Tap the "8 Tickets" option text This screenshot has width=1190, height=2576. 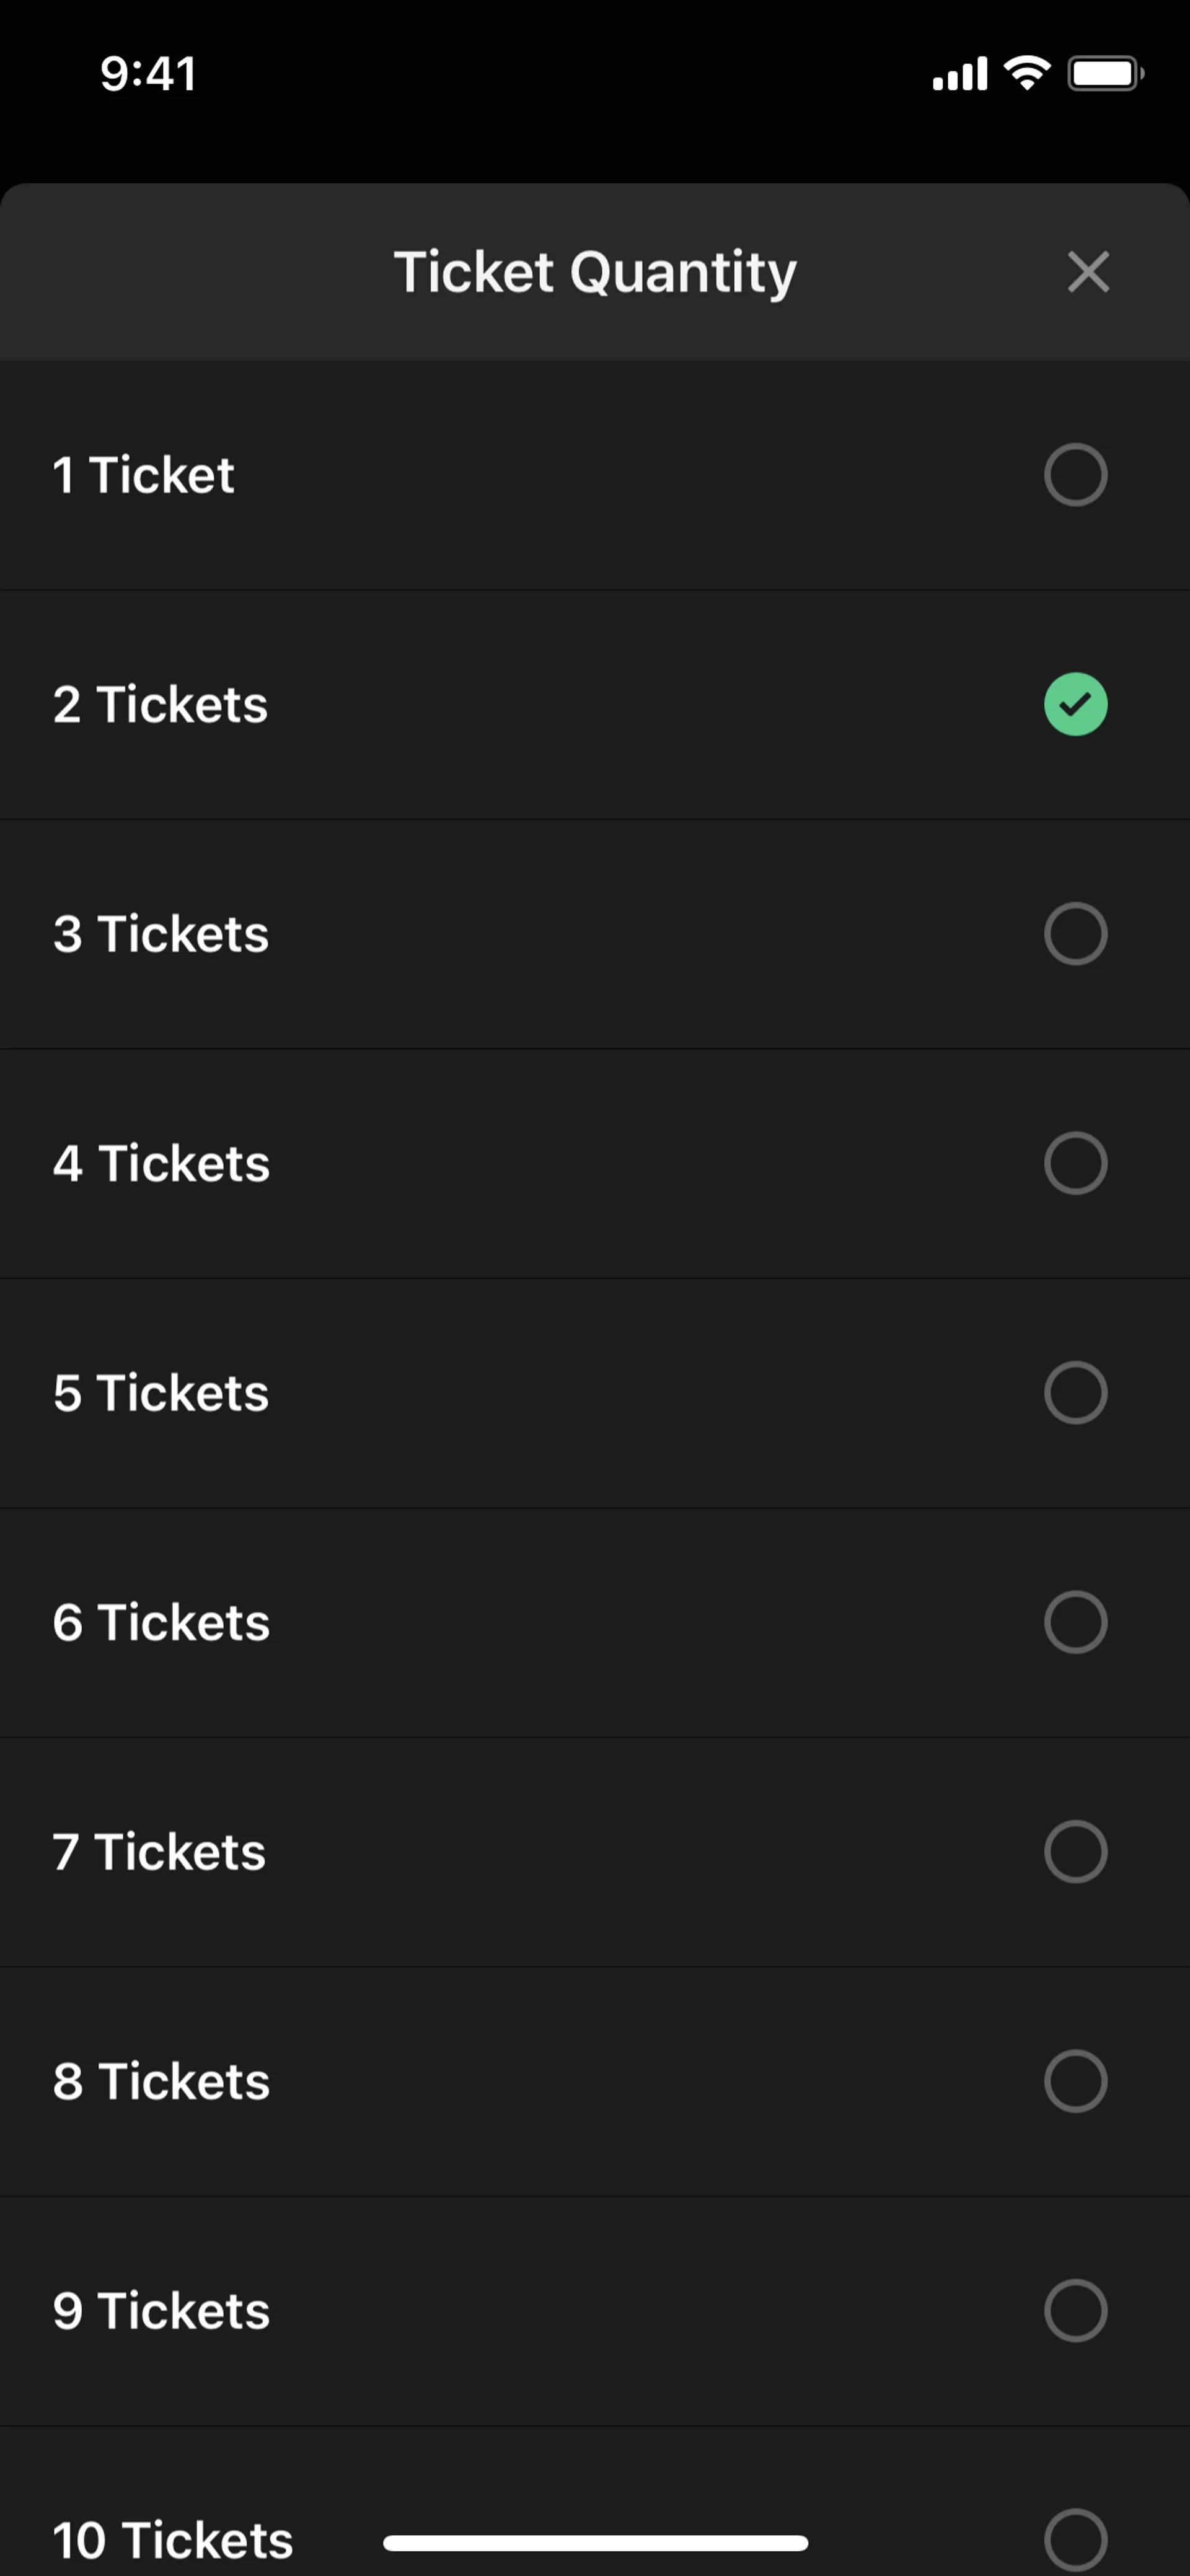161,2081
